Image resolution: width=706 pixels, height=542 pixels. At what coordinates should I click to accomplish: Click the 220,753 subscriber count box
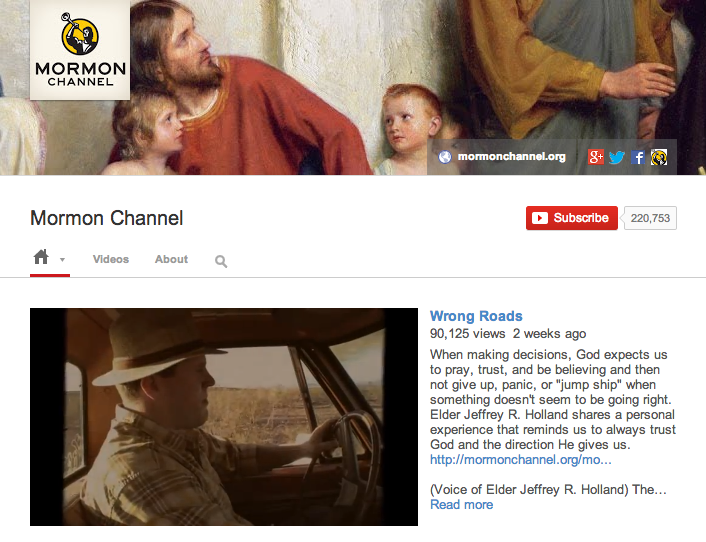[x=650, y=218]
